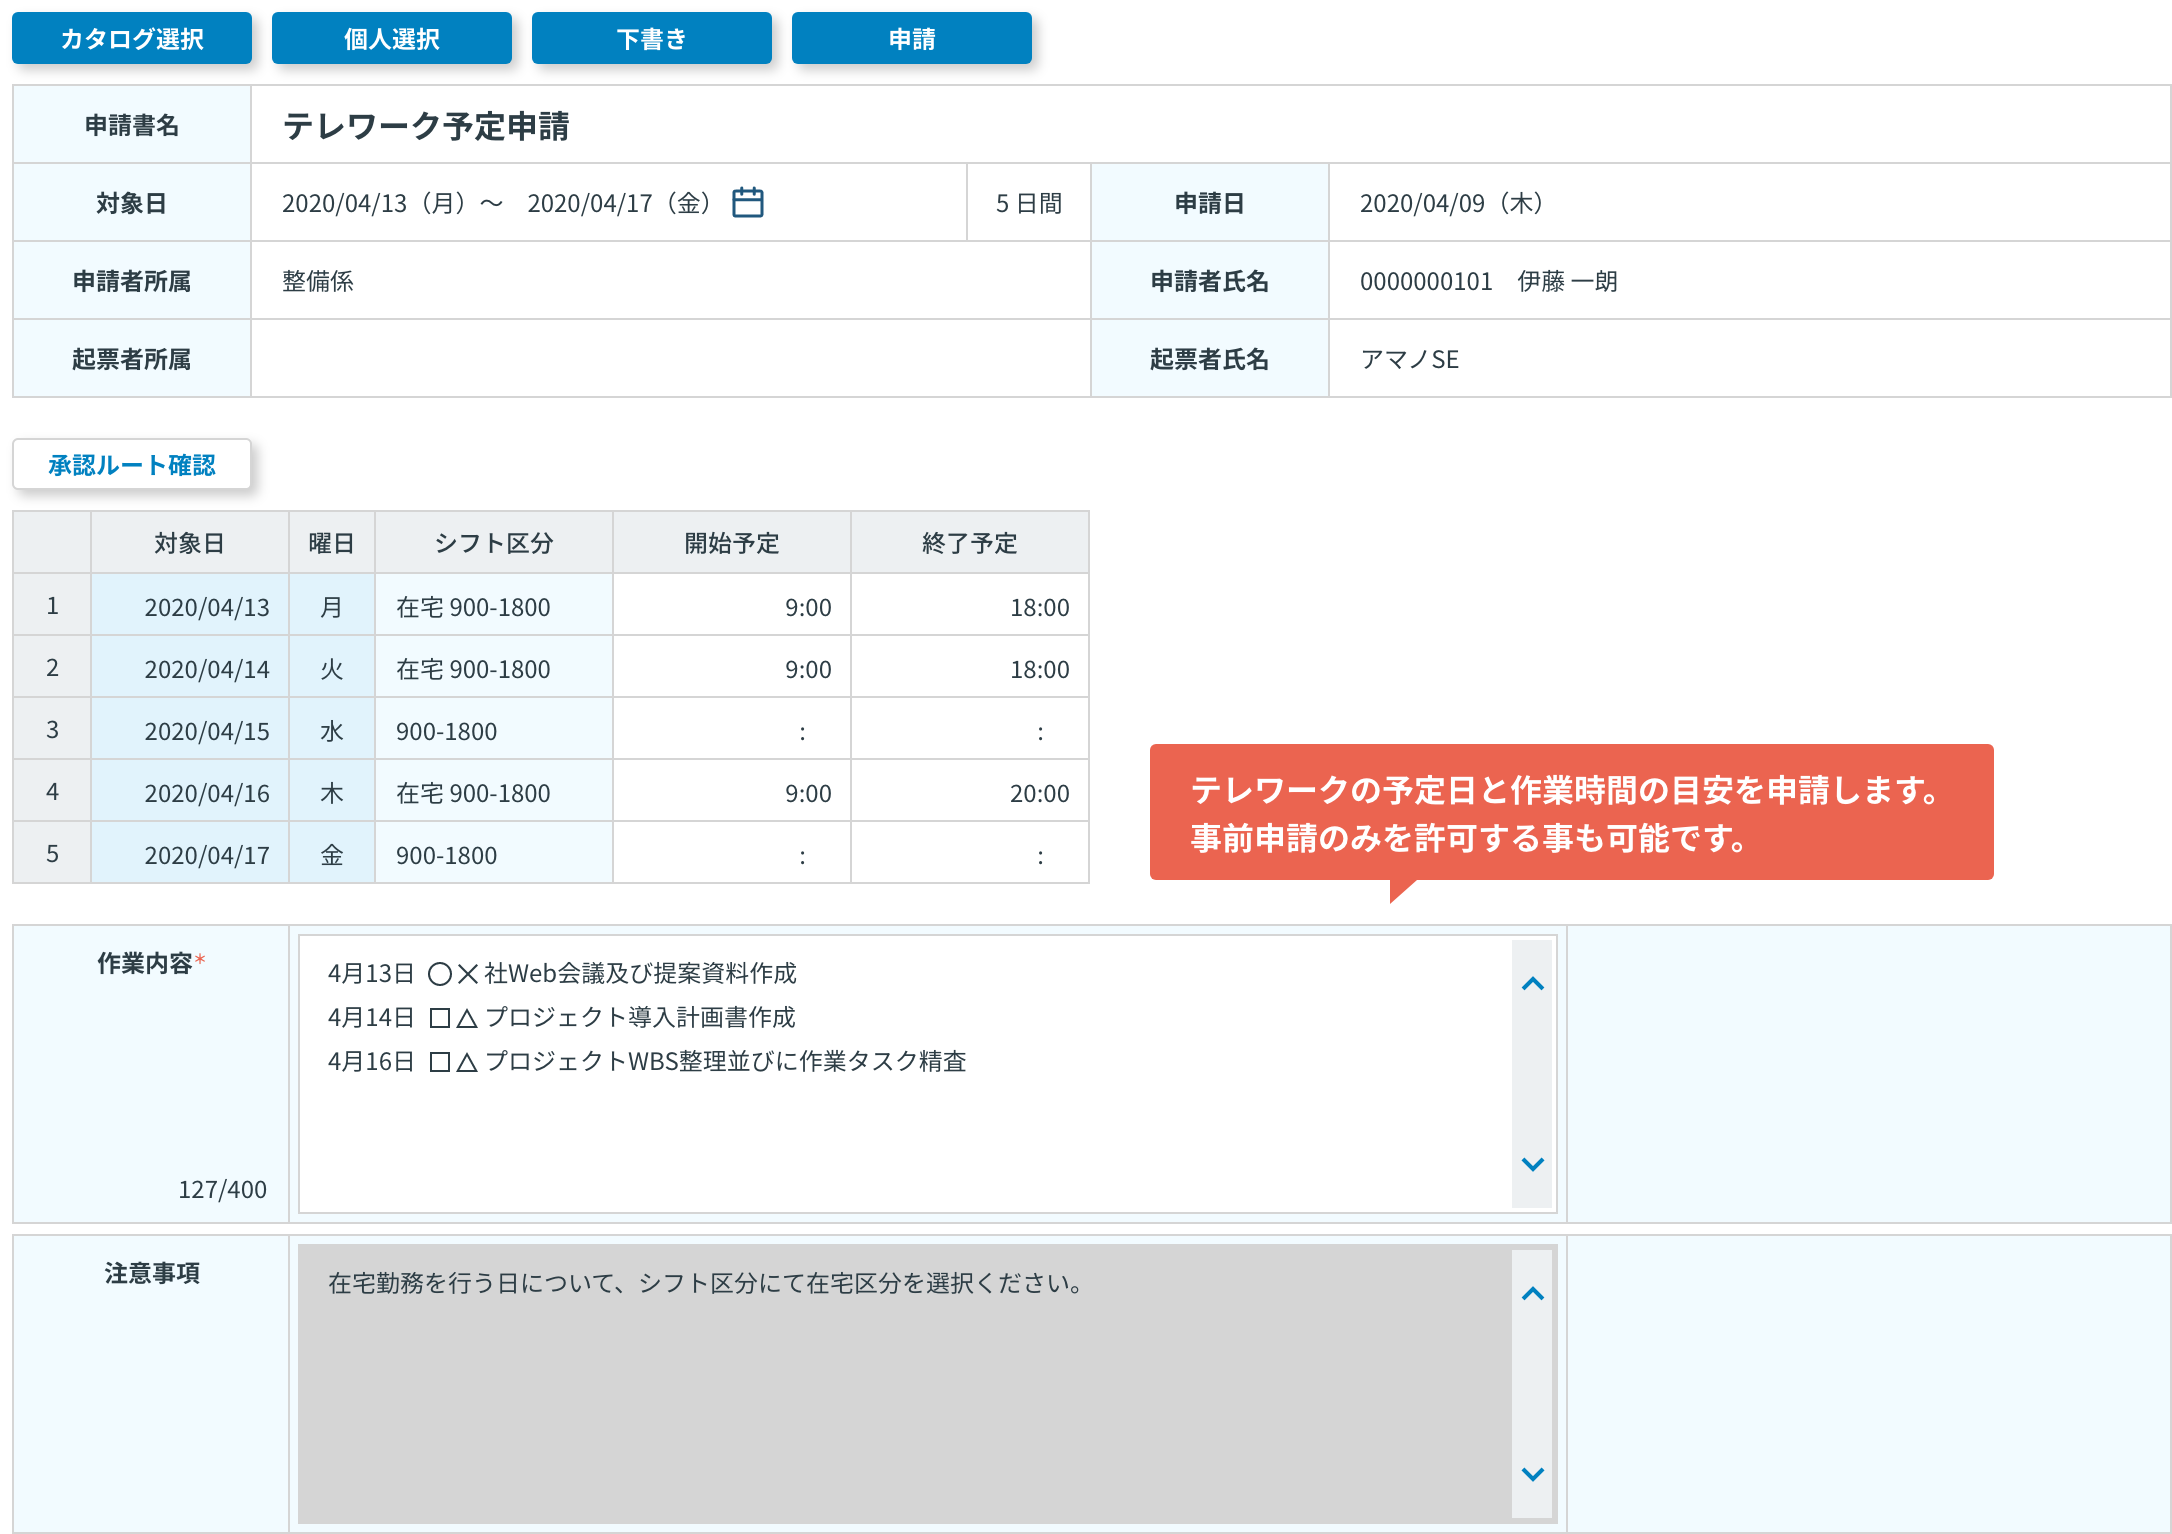This screenshot has width=2172, height=1534.
Task: Submit with the 申請 button
Action: 912,38
